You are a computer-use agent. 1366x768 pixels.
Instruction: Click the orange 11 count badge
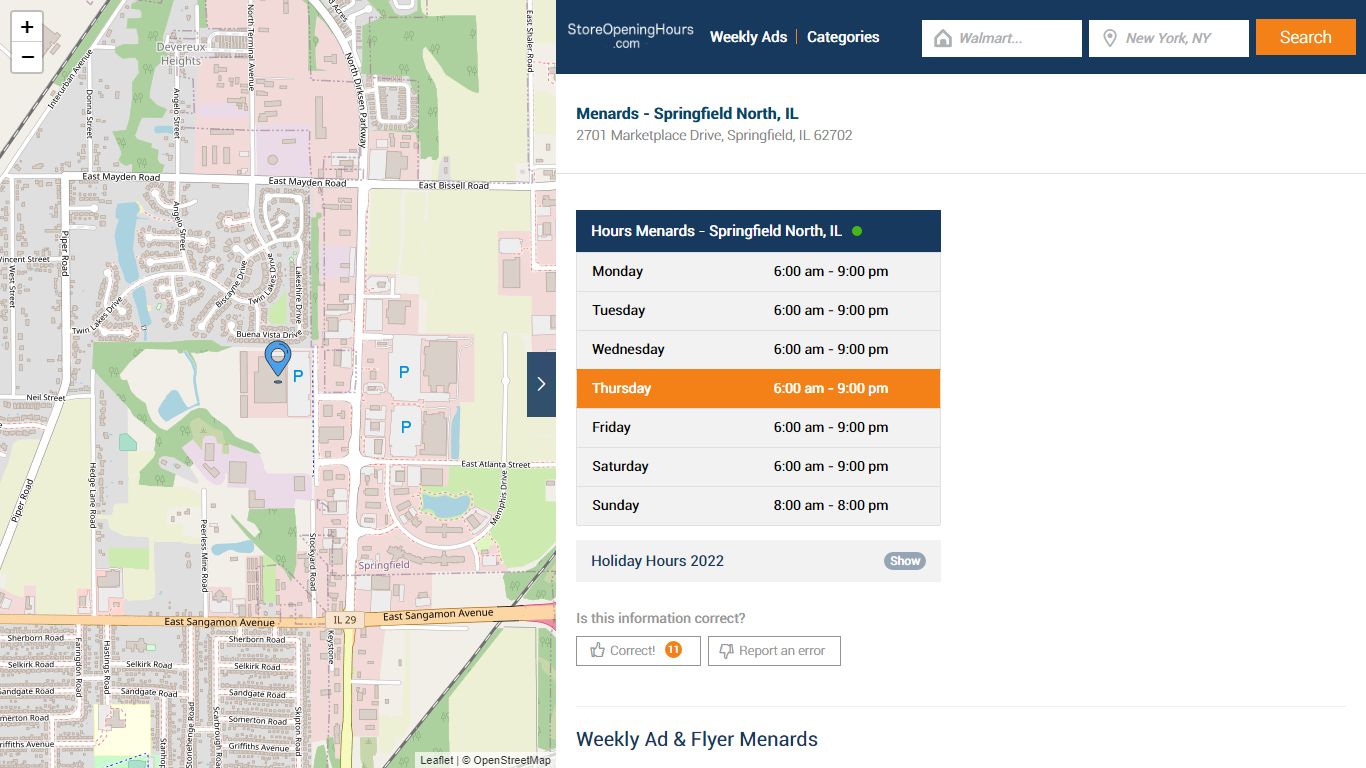[x=673, y=650]
